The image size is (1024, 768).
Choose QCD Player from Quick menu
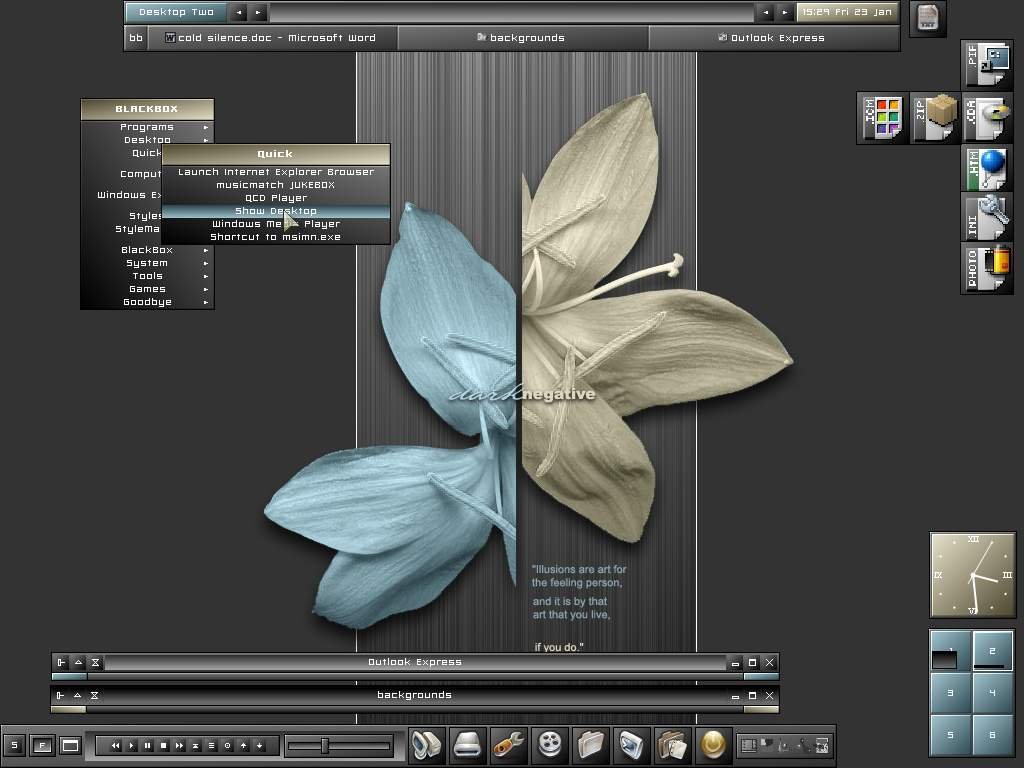(x=275, y=198)
